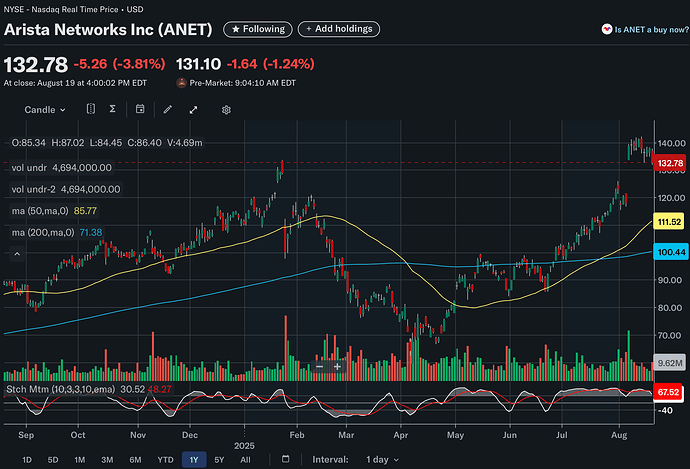Click the Feb label on time axis

tap(297, 435)
